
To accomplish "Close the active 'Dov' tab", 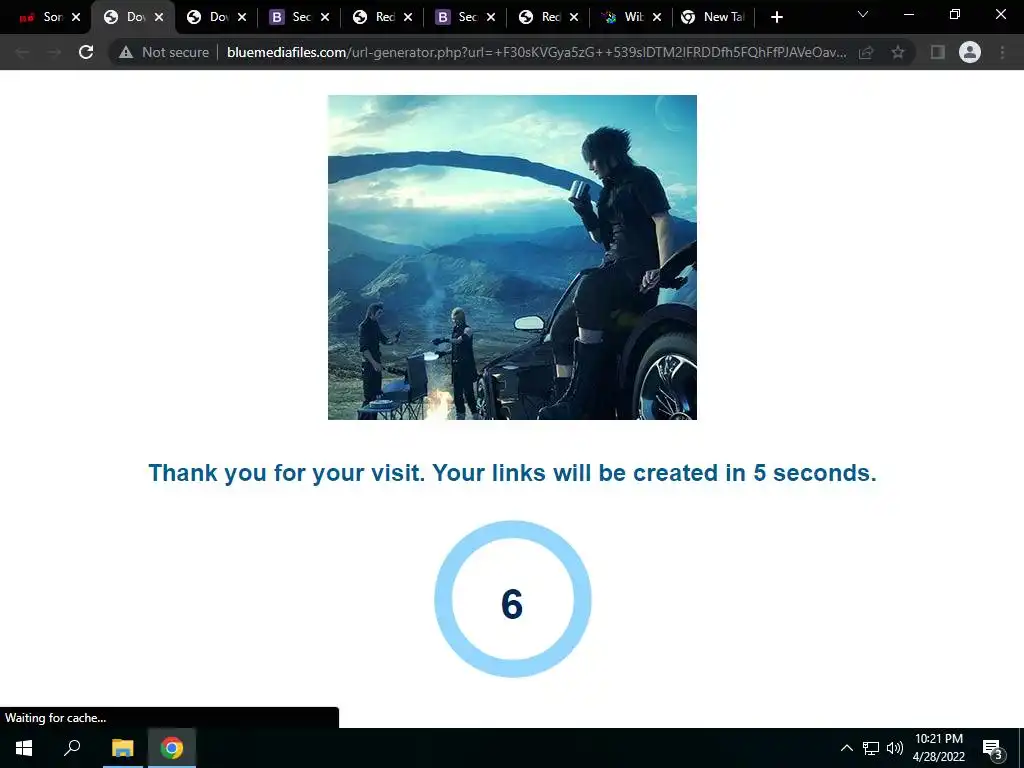I will pyautogui.click(x=159, y=18).
